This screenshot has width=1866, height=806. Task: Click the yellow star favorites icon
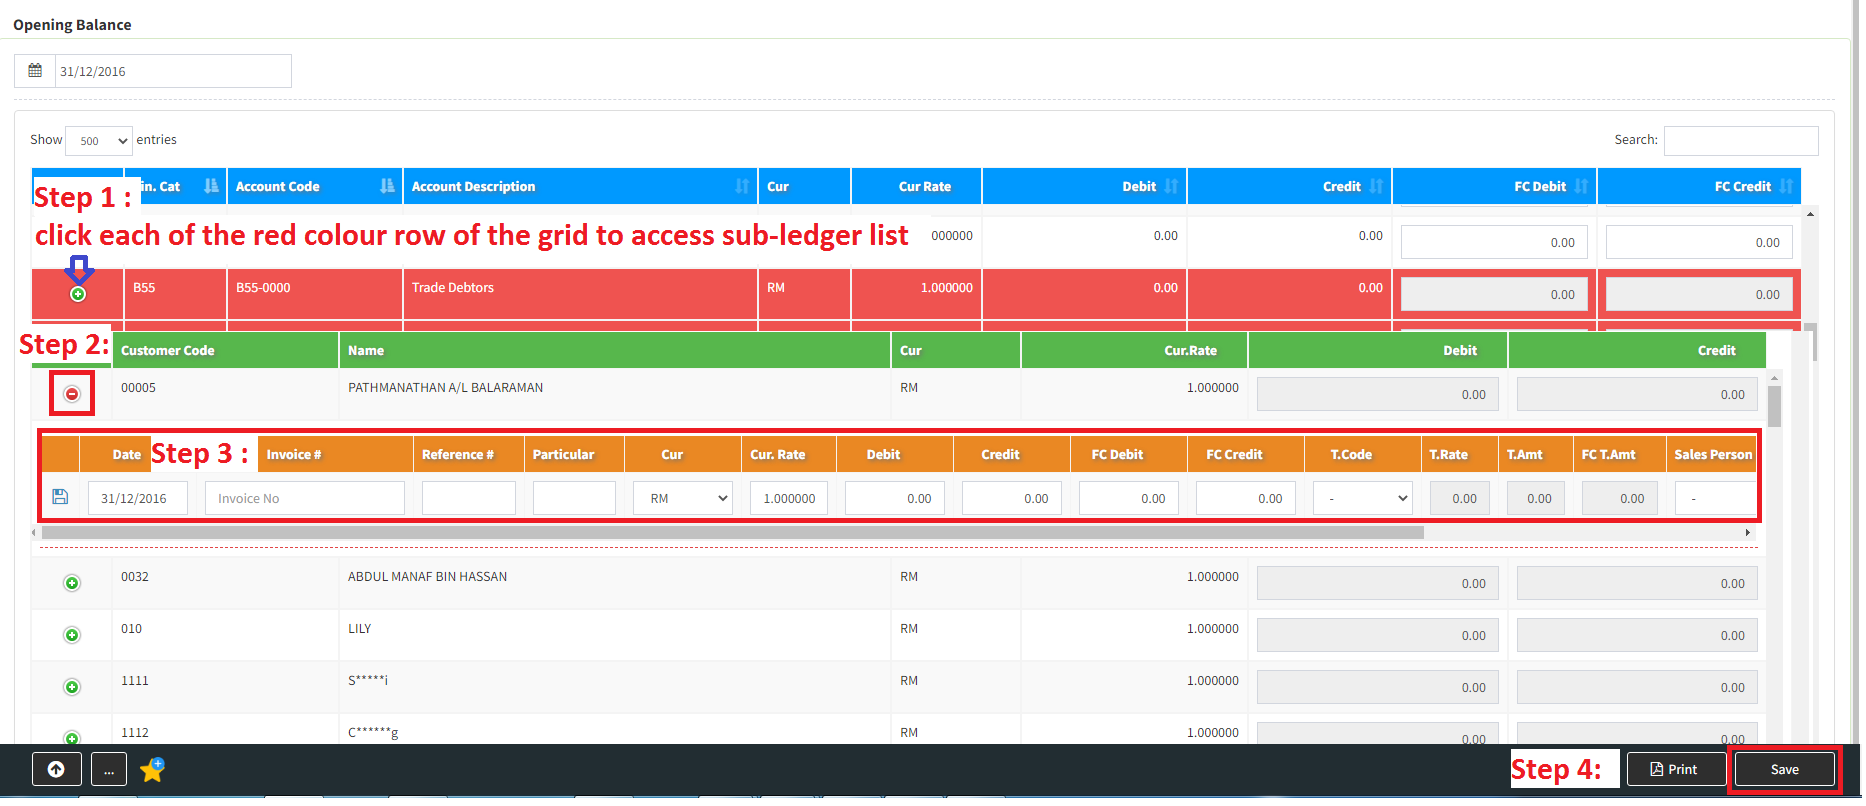152,769
